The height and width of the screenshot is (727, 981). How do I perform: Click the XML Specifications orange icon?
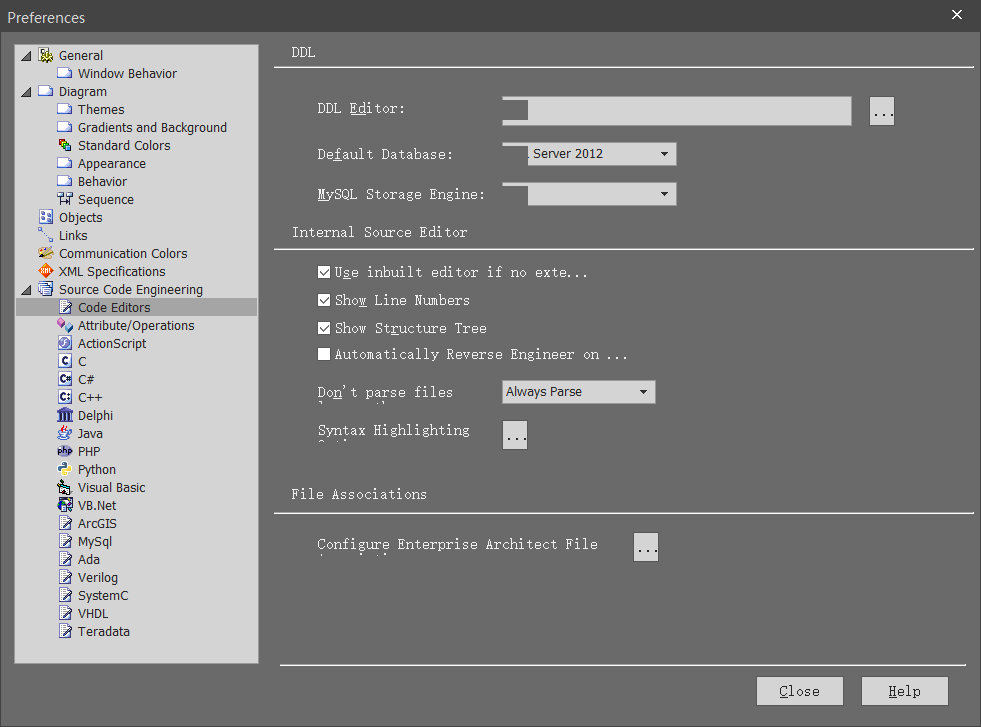pyautogui.click(x=46, y=271)
